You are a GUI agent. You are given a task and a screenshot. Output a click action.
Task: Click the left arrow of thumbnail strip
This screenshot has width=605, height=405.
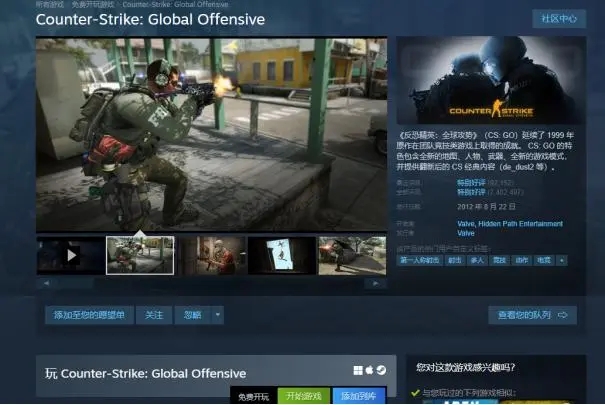pyautogui.click(x=46, y=283)
